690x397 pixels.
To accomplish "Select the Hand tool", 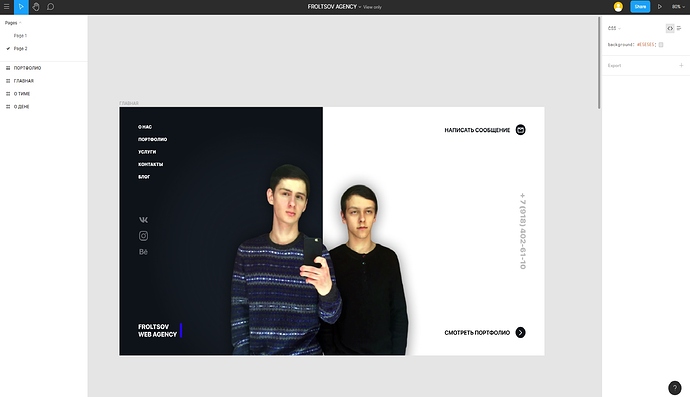I will [36, 7].
